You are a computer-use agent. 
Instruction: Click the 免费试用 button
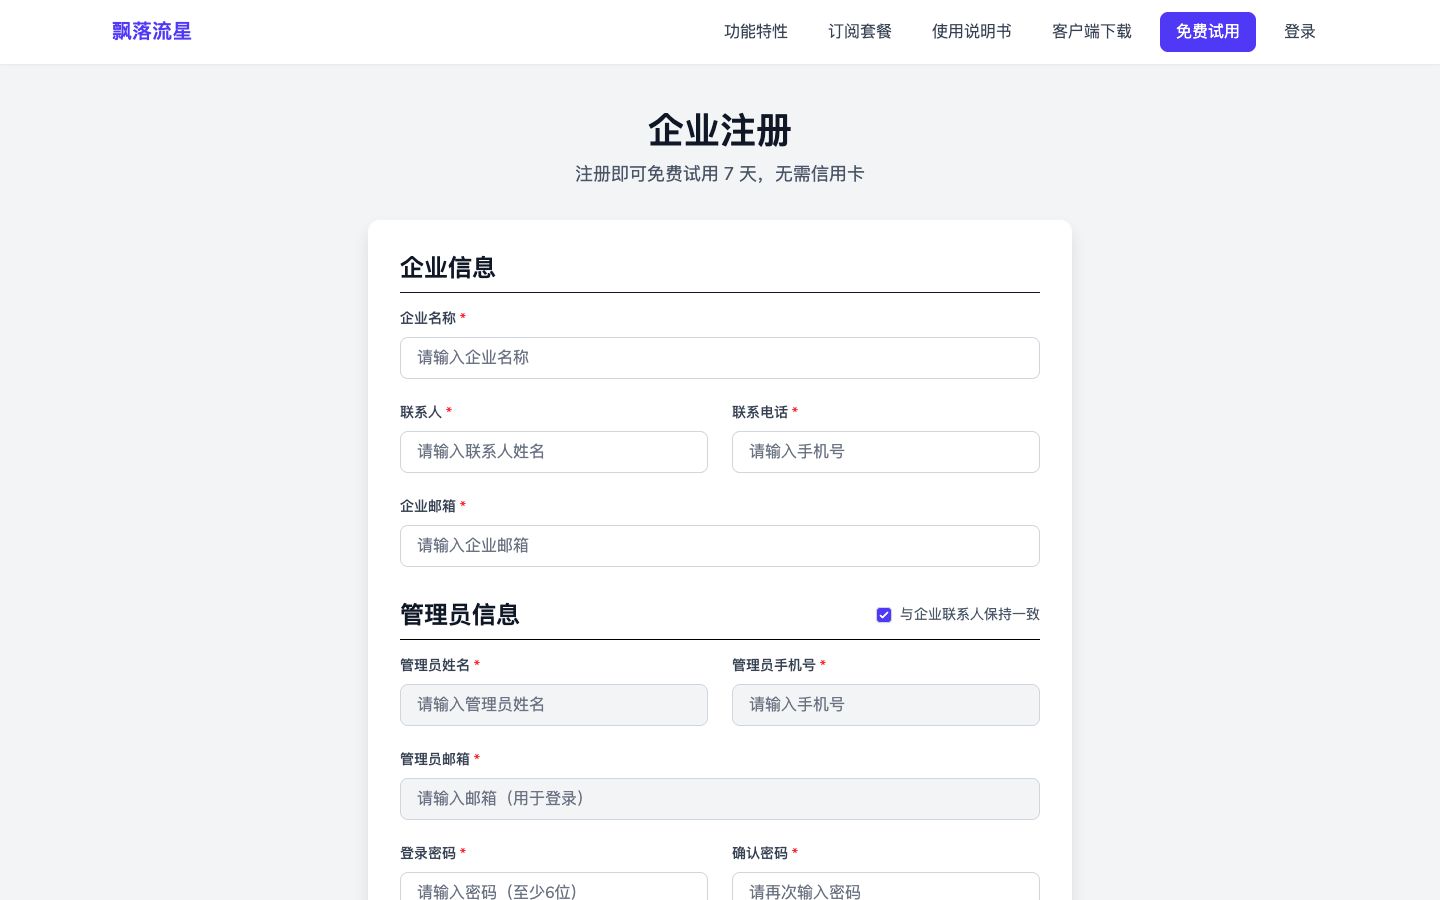click(x=1208, y=32)
